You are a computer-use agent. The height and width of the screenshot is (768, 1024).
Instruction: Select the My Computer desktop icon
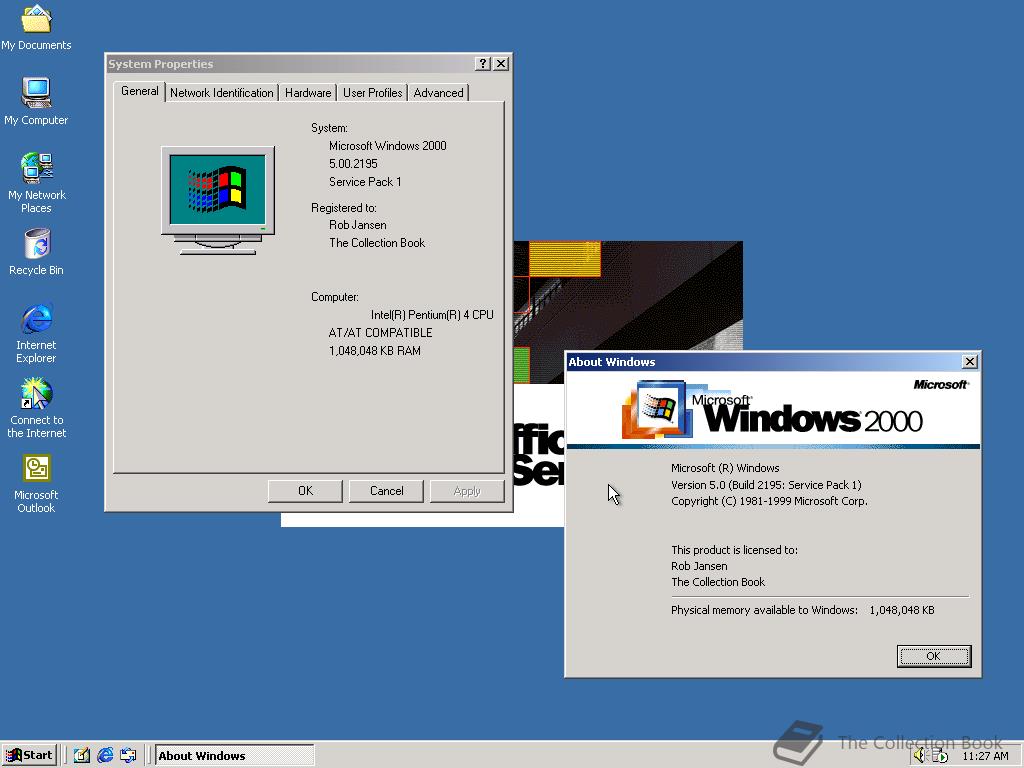tap(36, 101)
